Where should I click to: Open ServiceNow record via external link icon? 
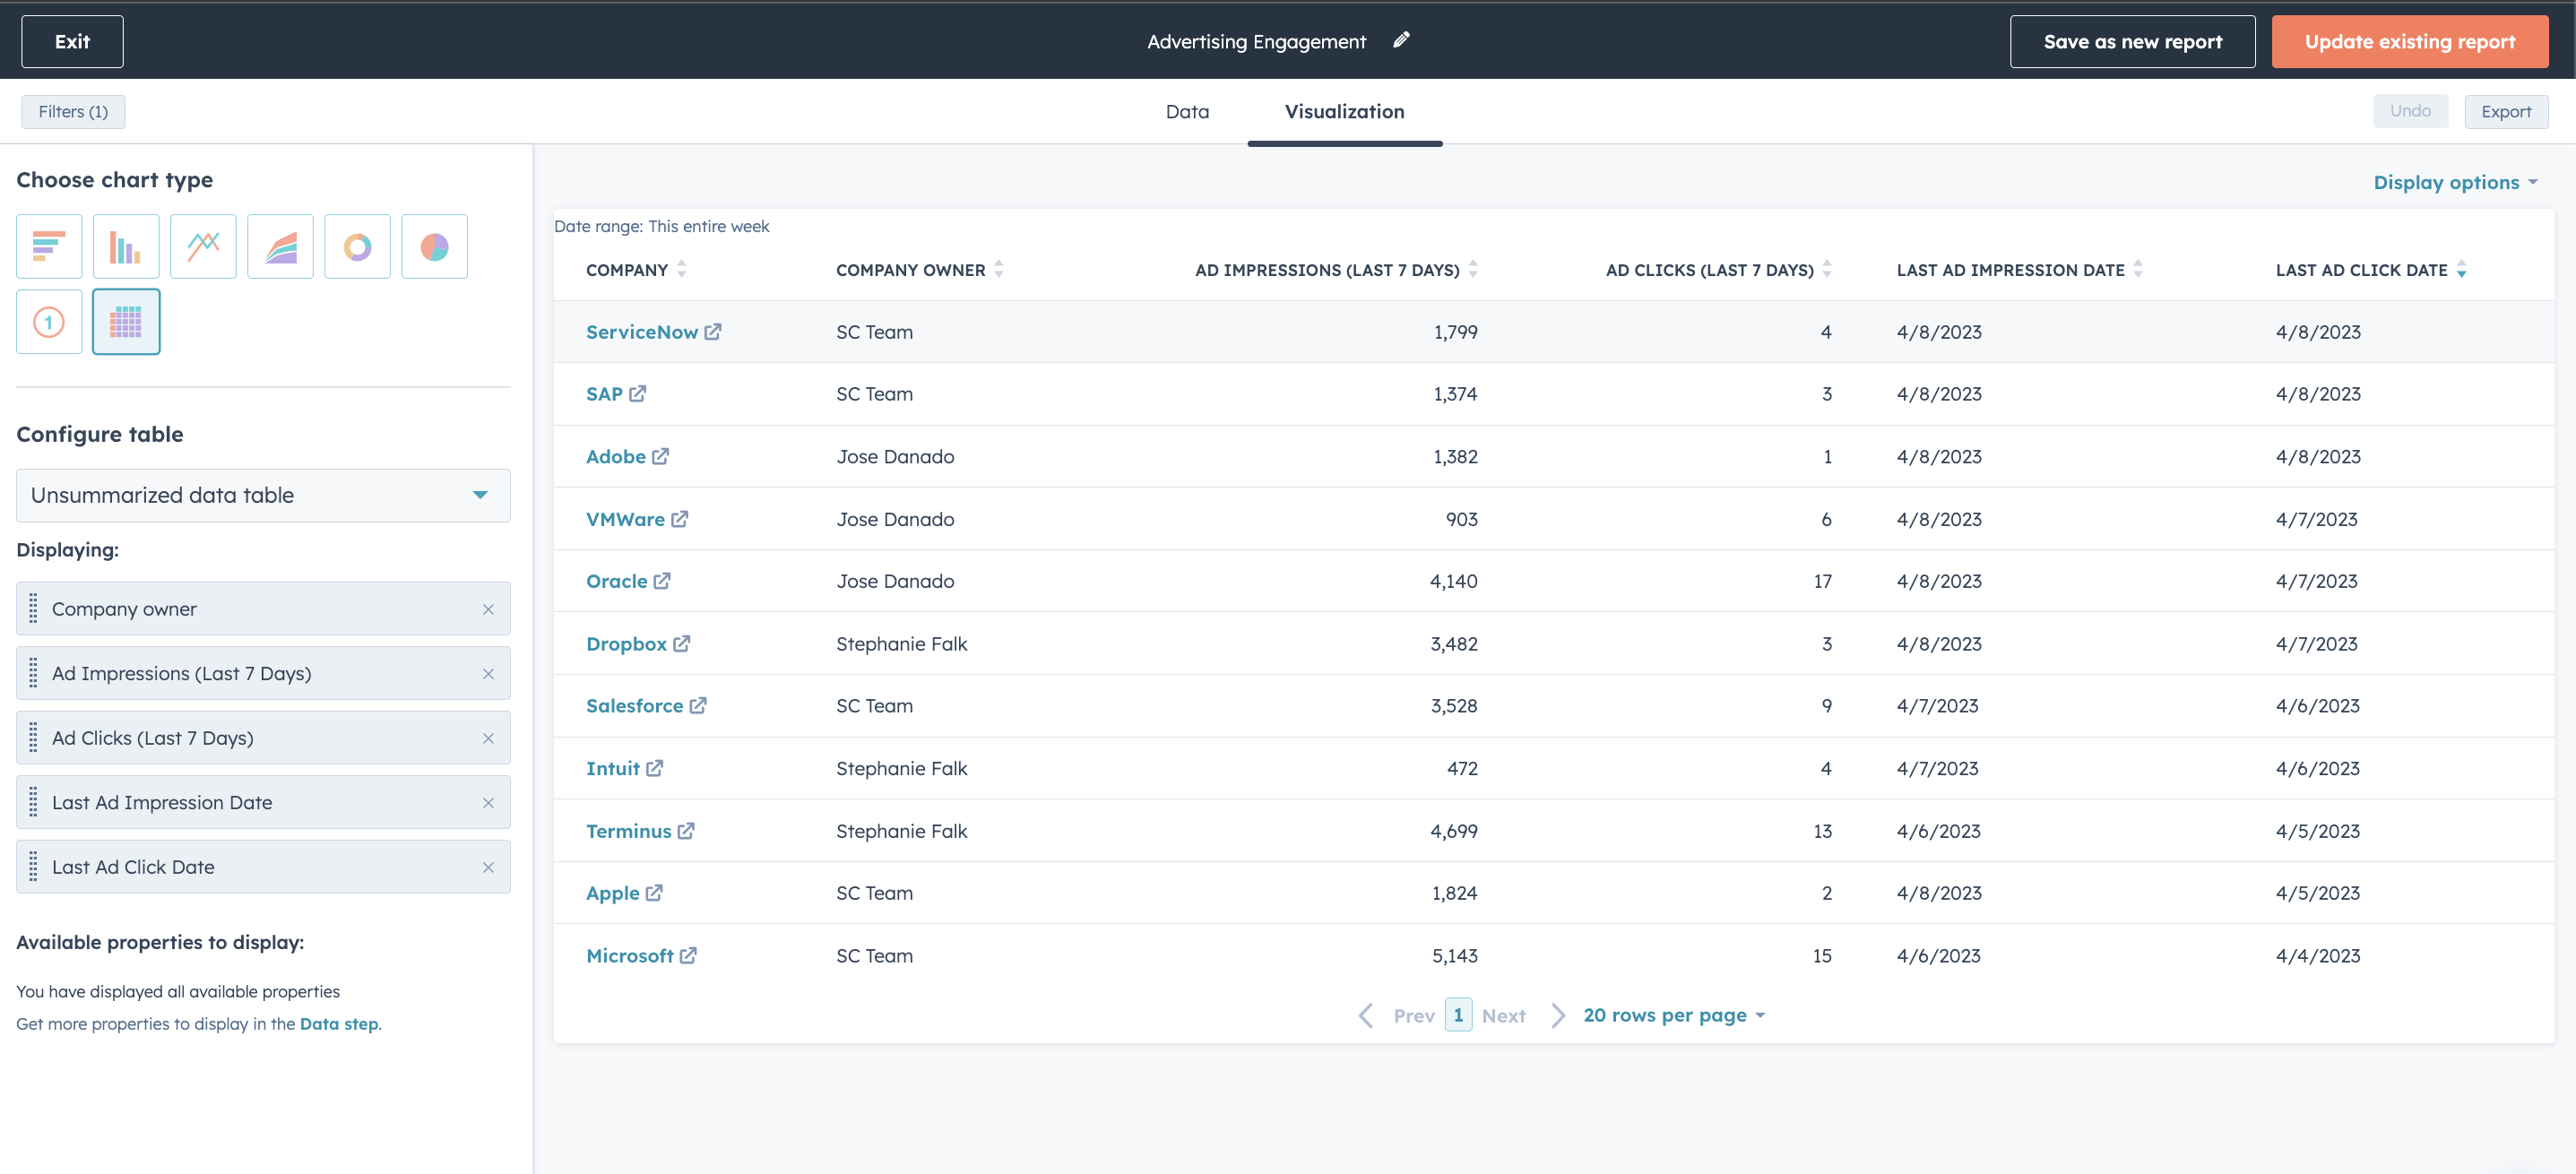[x=713, y=332]
